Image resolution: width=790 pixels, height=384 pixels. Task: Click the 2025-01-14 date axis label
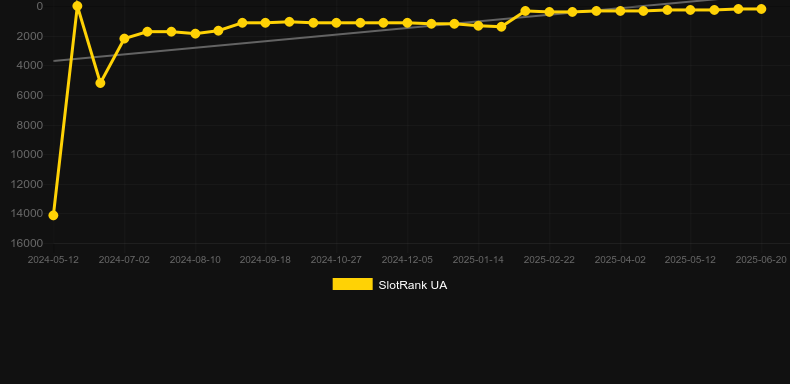click(478, 260)
